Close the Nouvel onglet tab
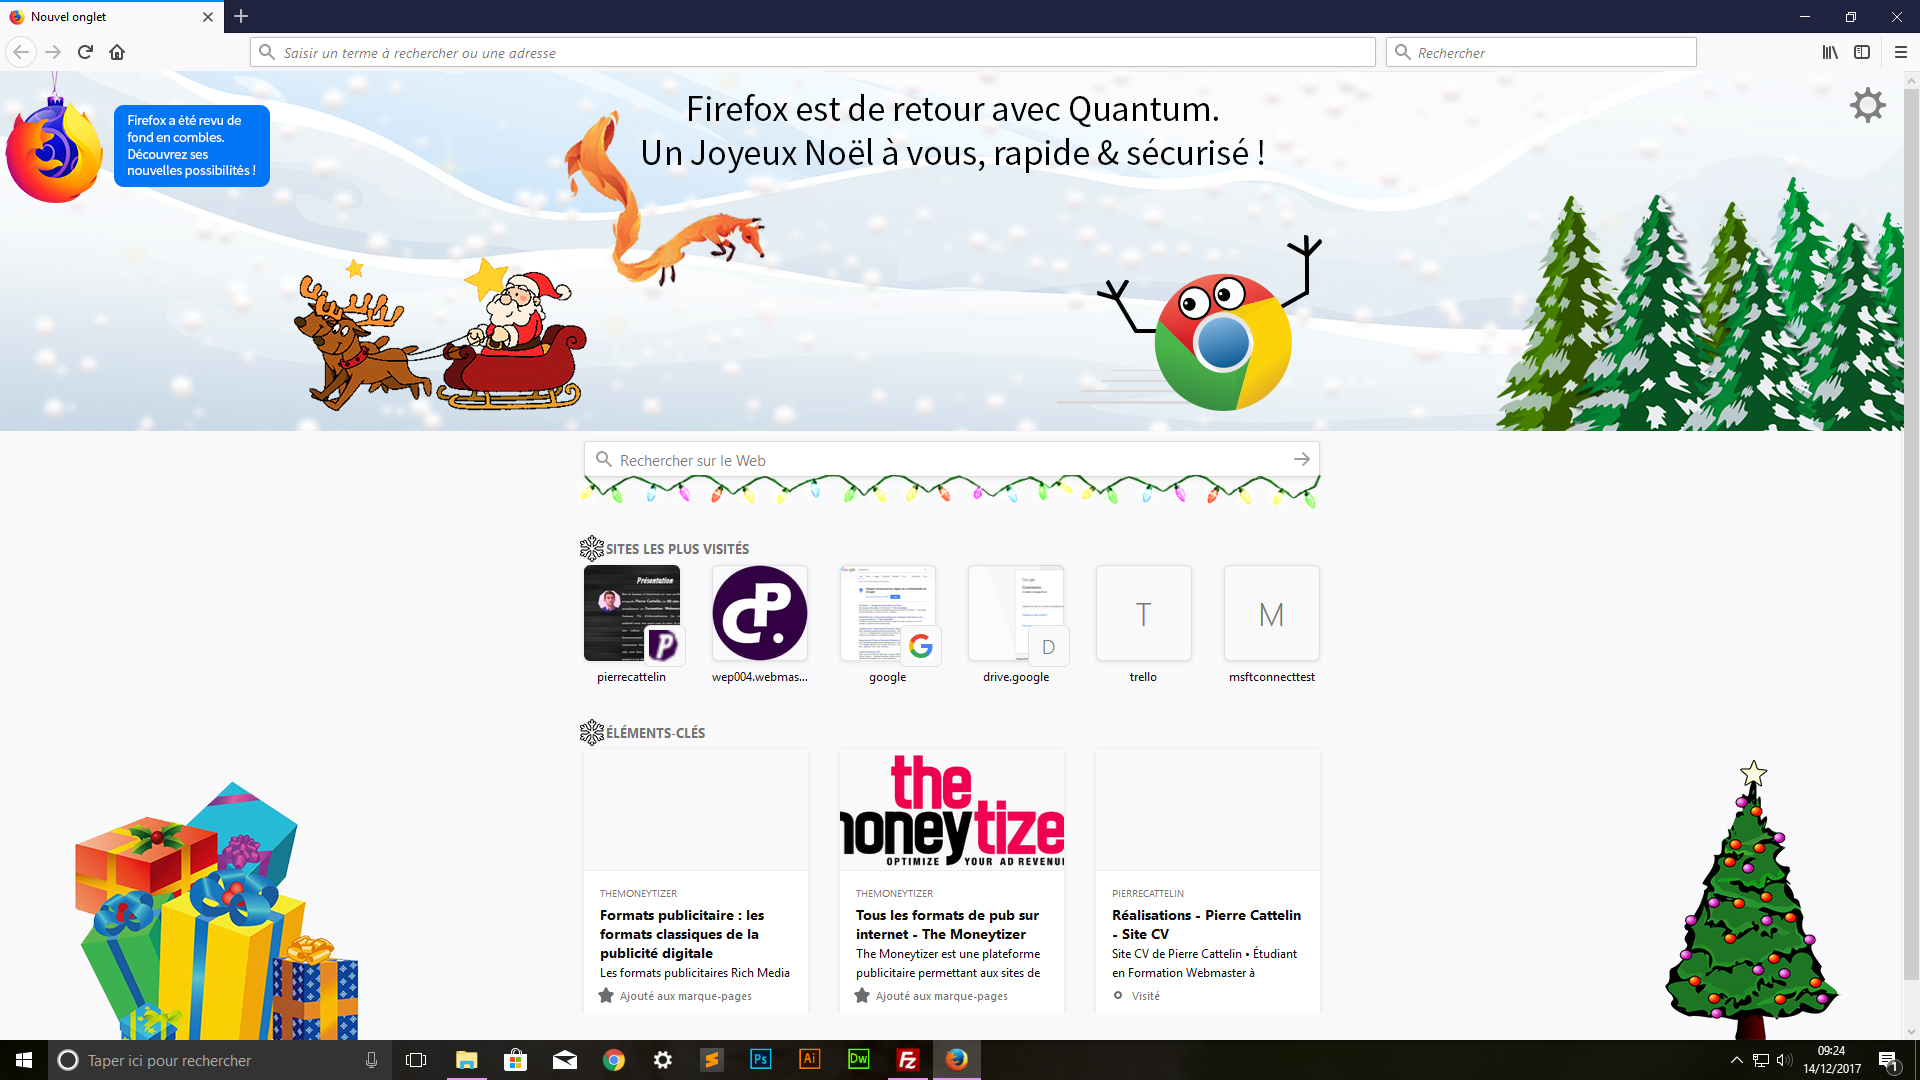Screen dimensions: 1920x1080 208,17
